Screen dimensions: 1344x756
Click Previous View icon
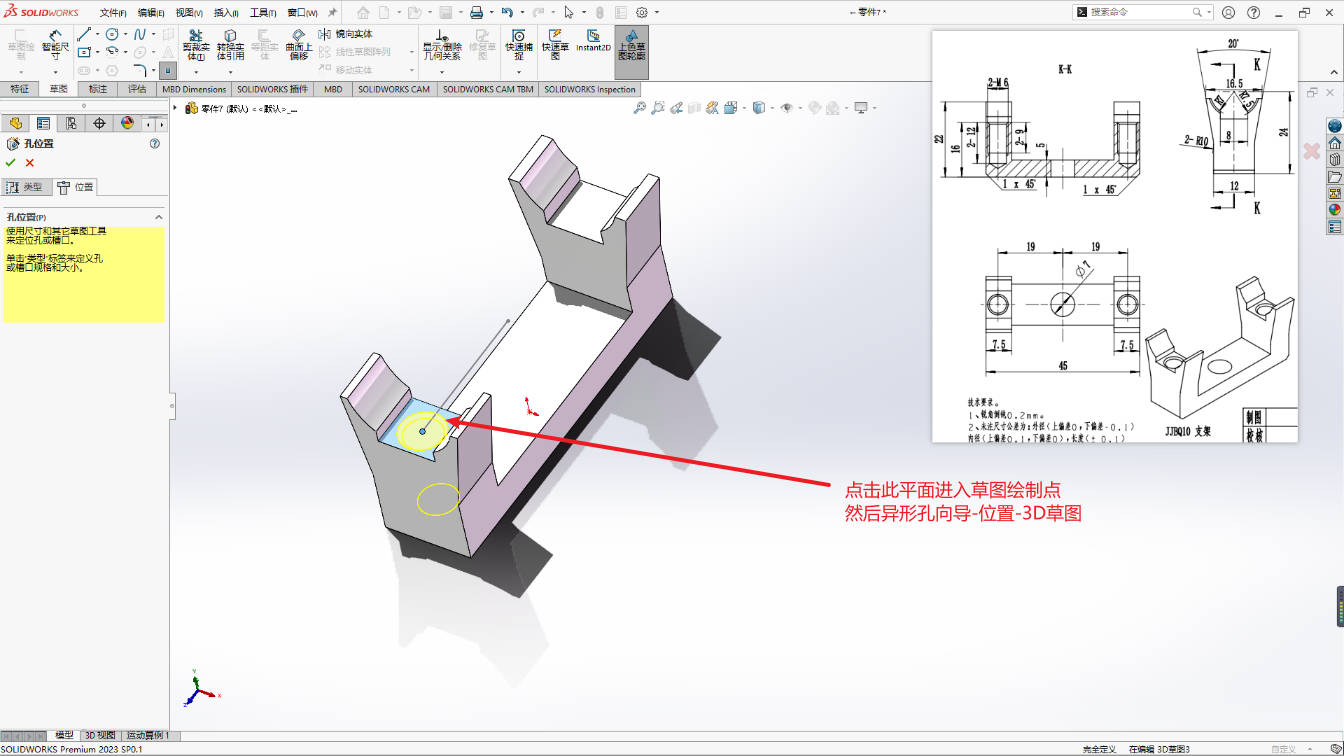677,108
